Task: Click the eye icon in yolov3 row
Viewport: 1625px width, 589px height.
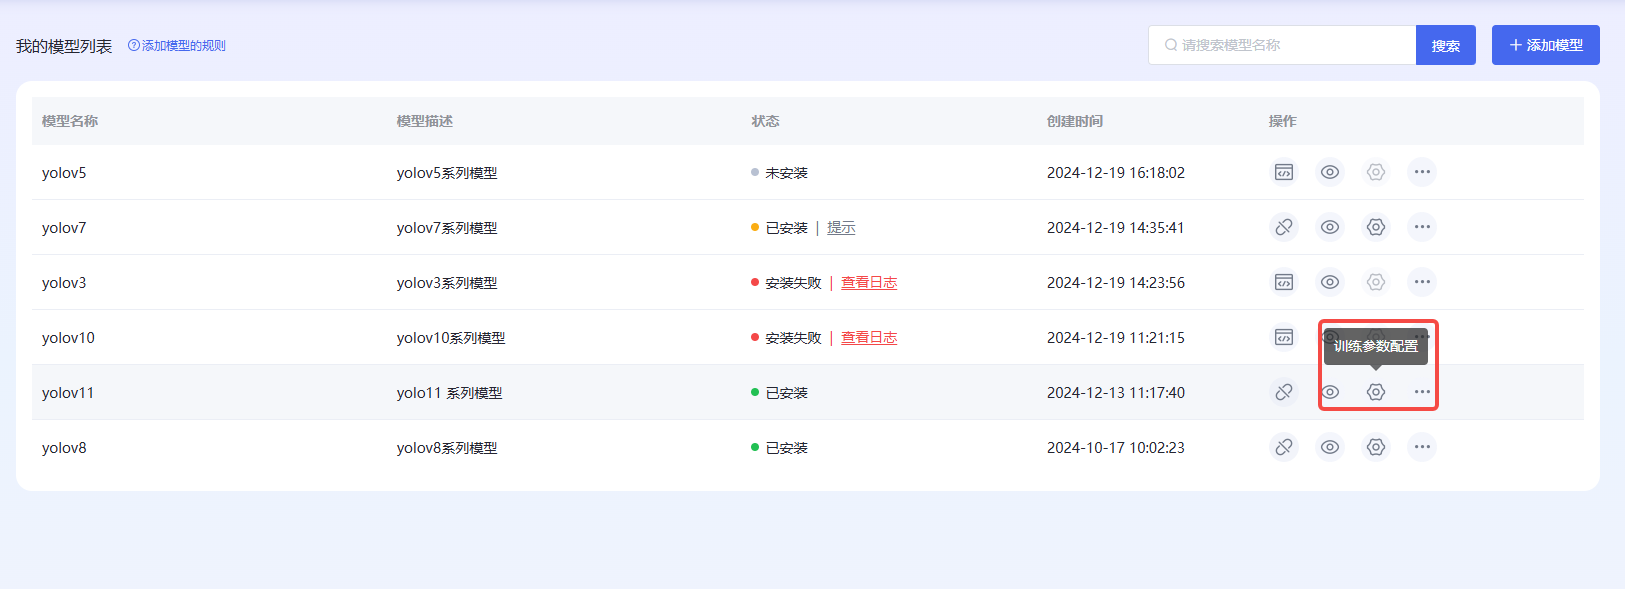Action: [x=1330, y=282]
